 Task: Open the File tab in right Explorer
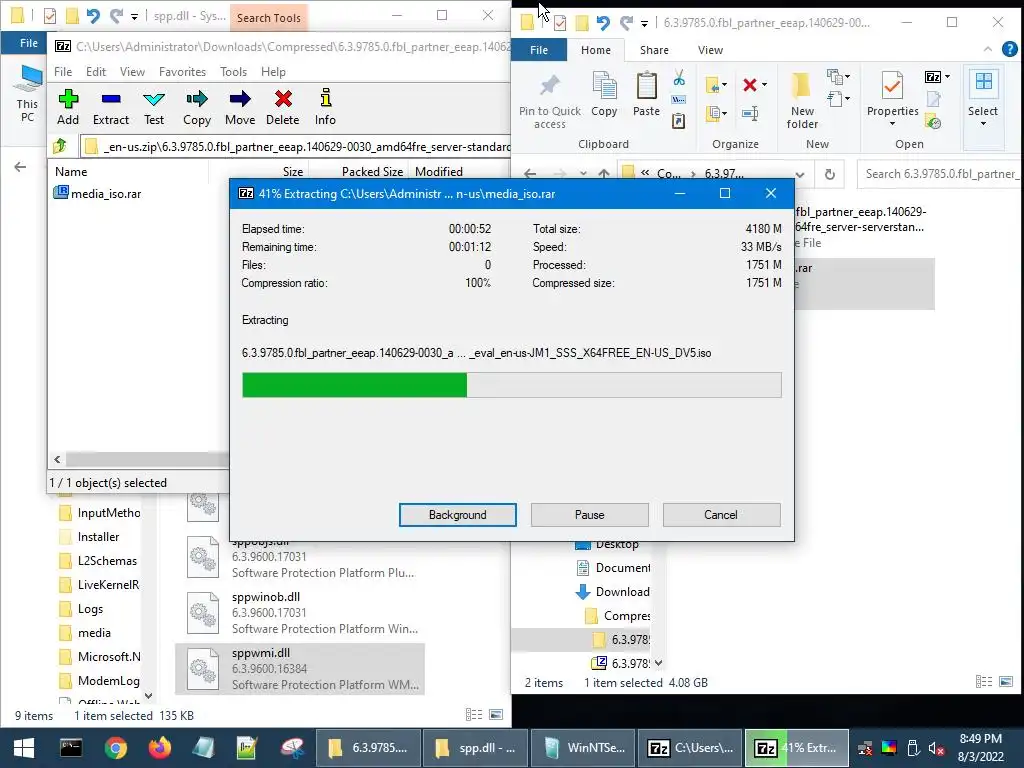pyautogui.click(x=539, y=50)
